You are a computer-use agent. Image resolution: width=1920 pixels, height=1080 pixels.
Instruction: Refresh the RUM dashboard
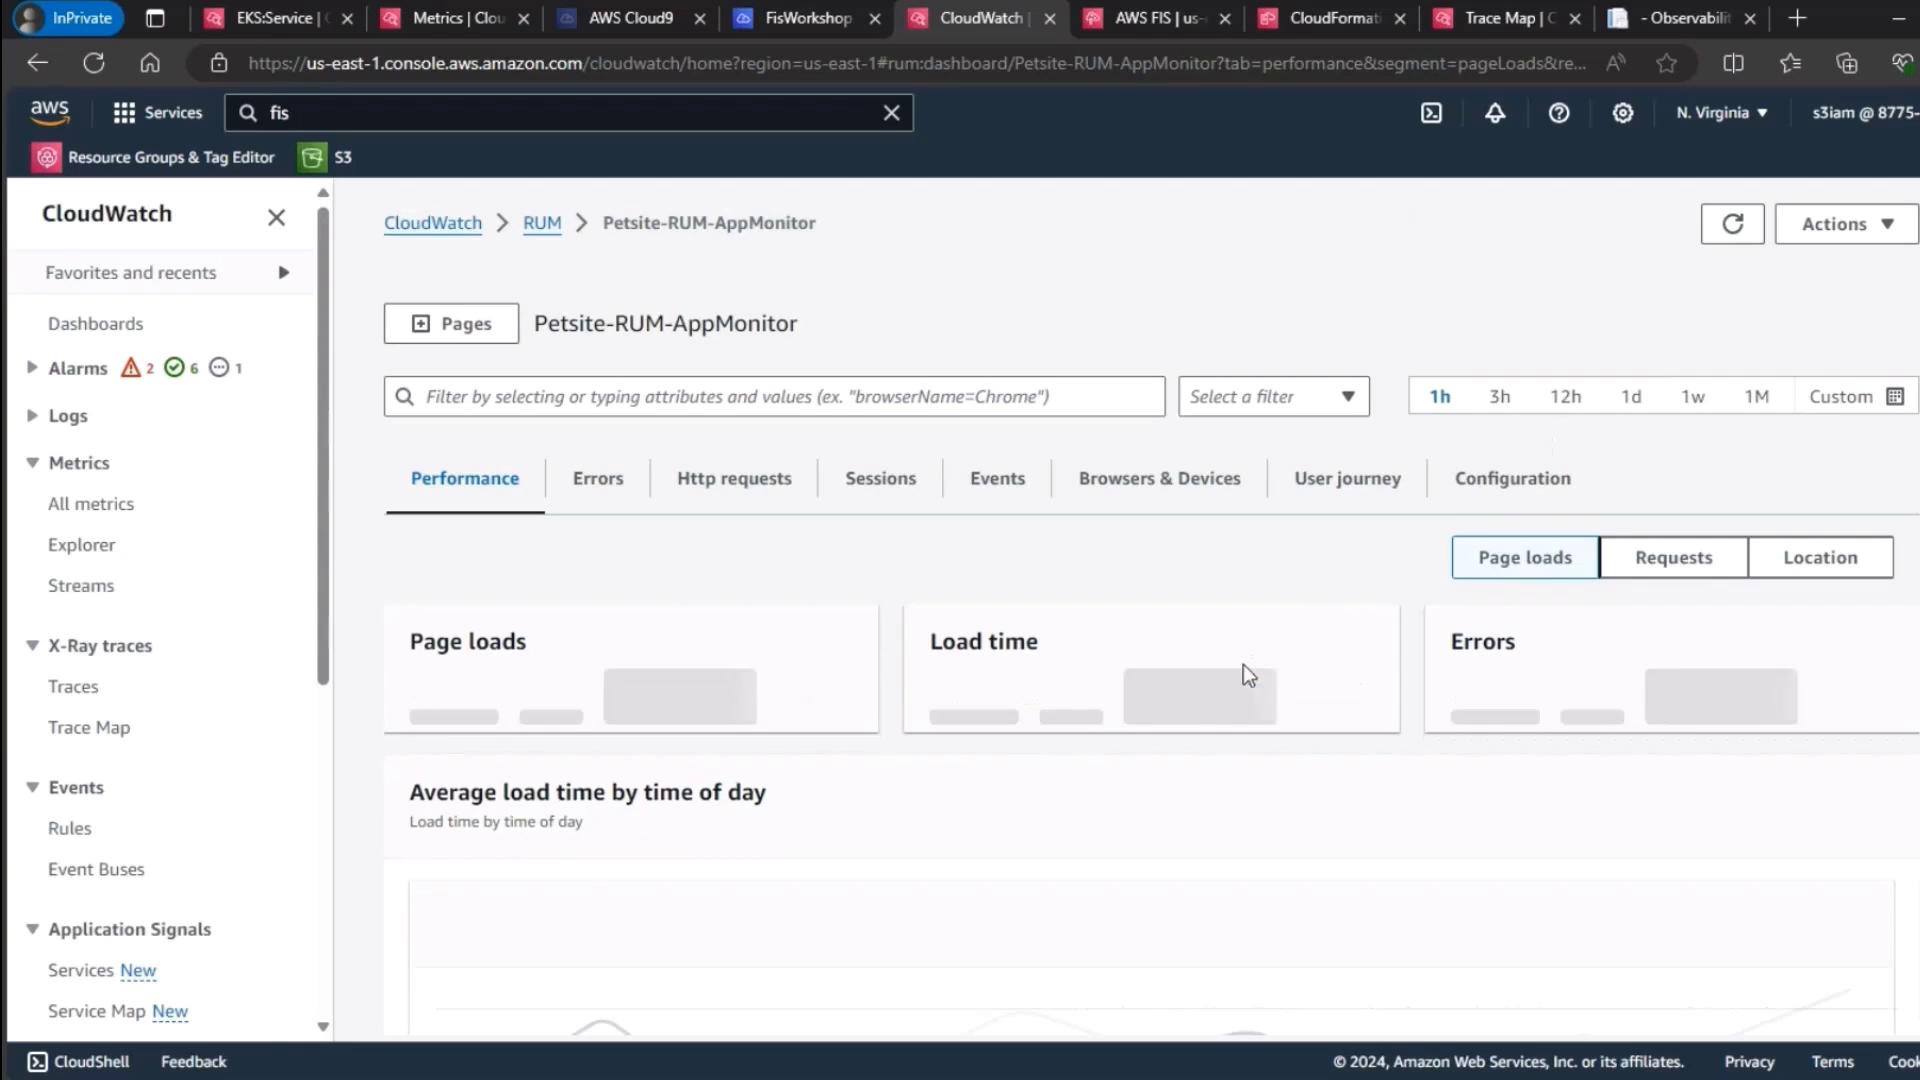click(x=1732, y=224)
